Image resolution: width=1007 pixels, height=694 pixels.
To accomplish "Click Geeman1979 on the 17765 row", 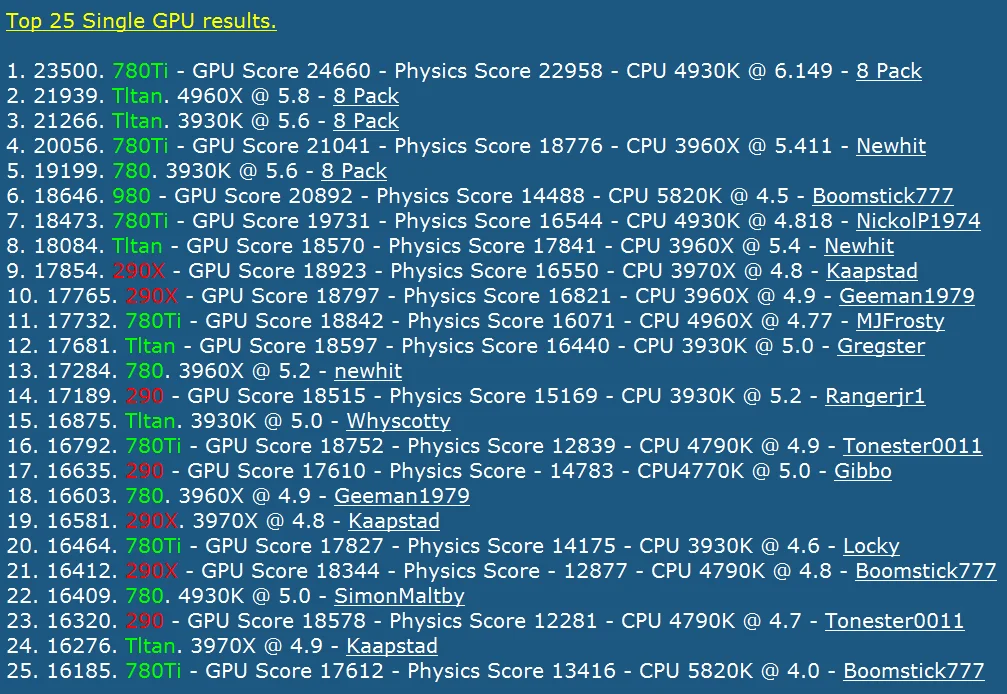I will point(907,296).
